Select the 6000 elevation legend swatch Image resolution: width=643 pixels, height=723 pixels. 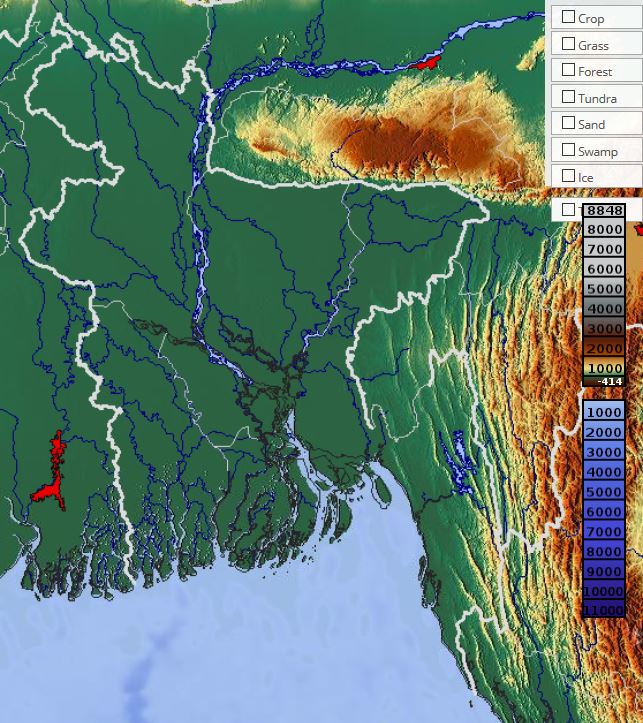coord(604,269)
